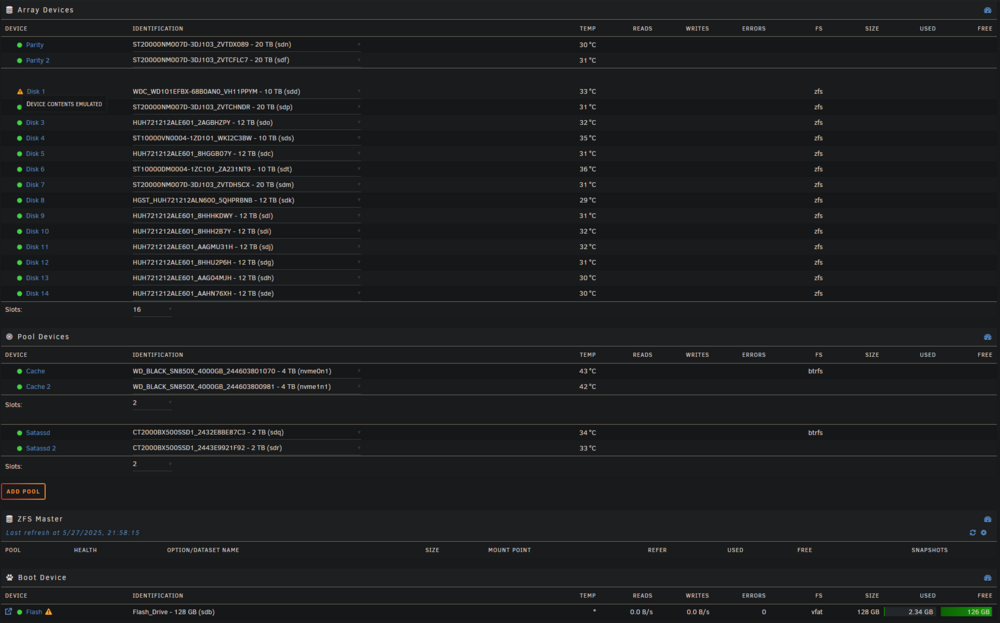Click the ZFS Master section icon
This screenshot has height=623, width=1000.
pos(9,519)
